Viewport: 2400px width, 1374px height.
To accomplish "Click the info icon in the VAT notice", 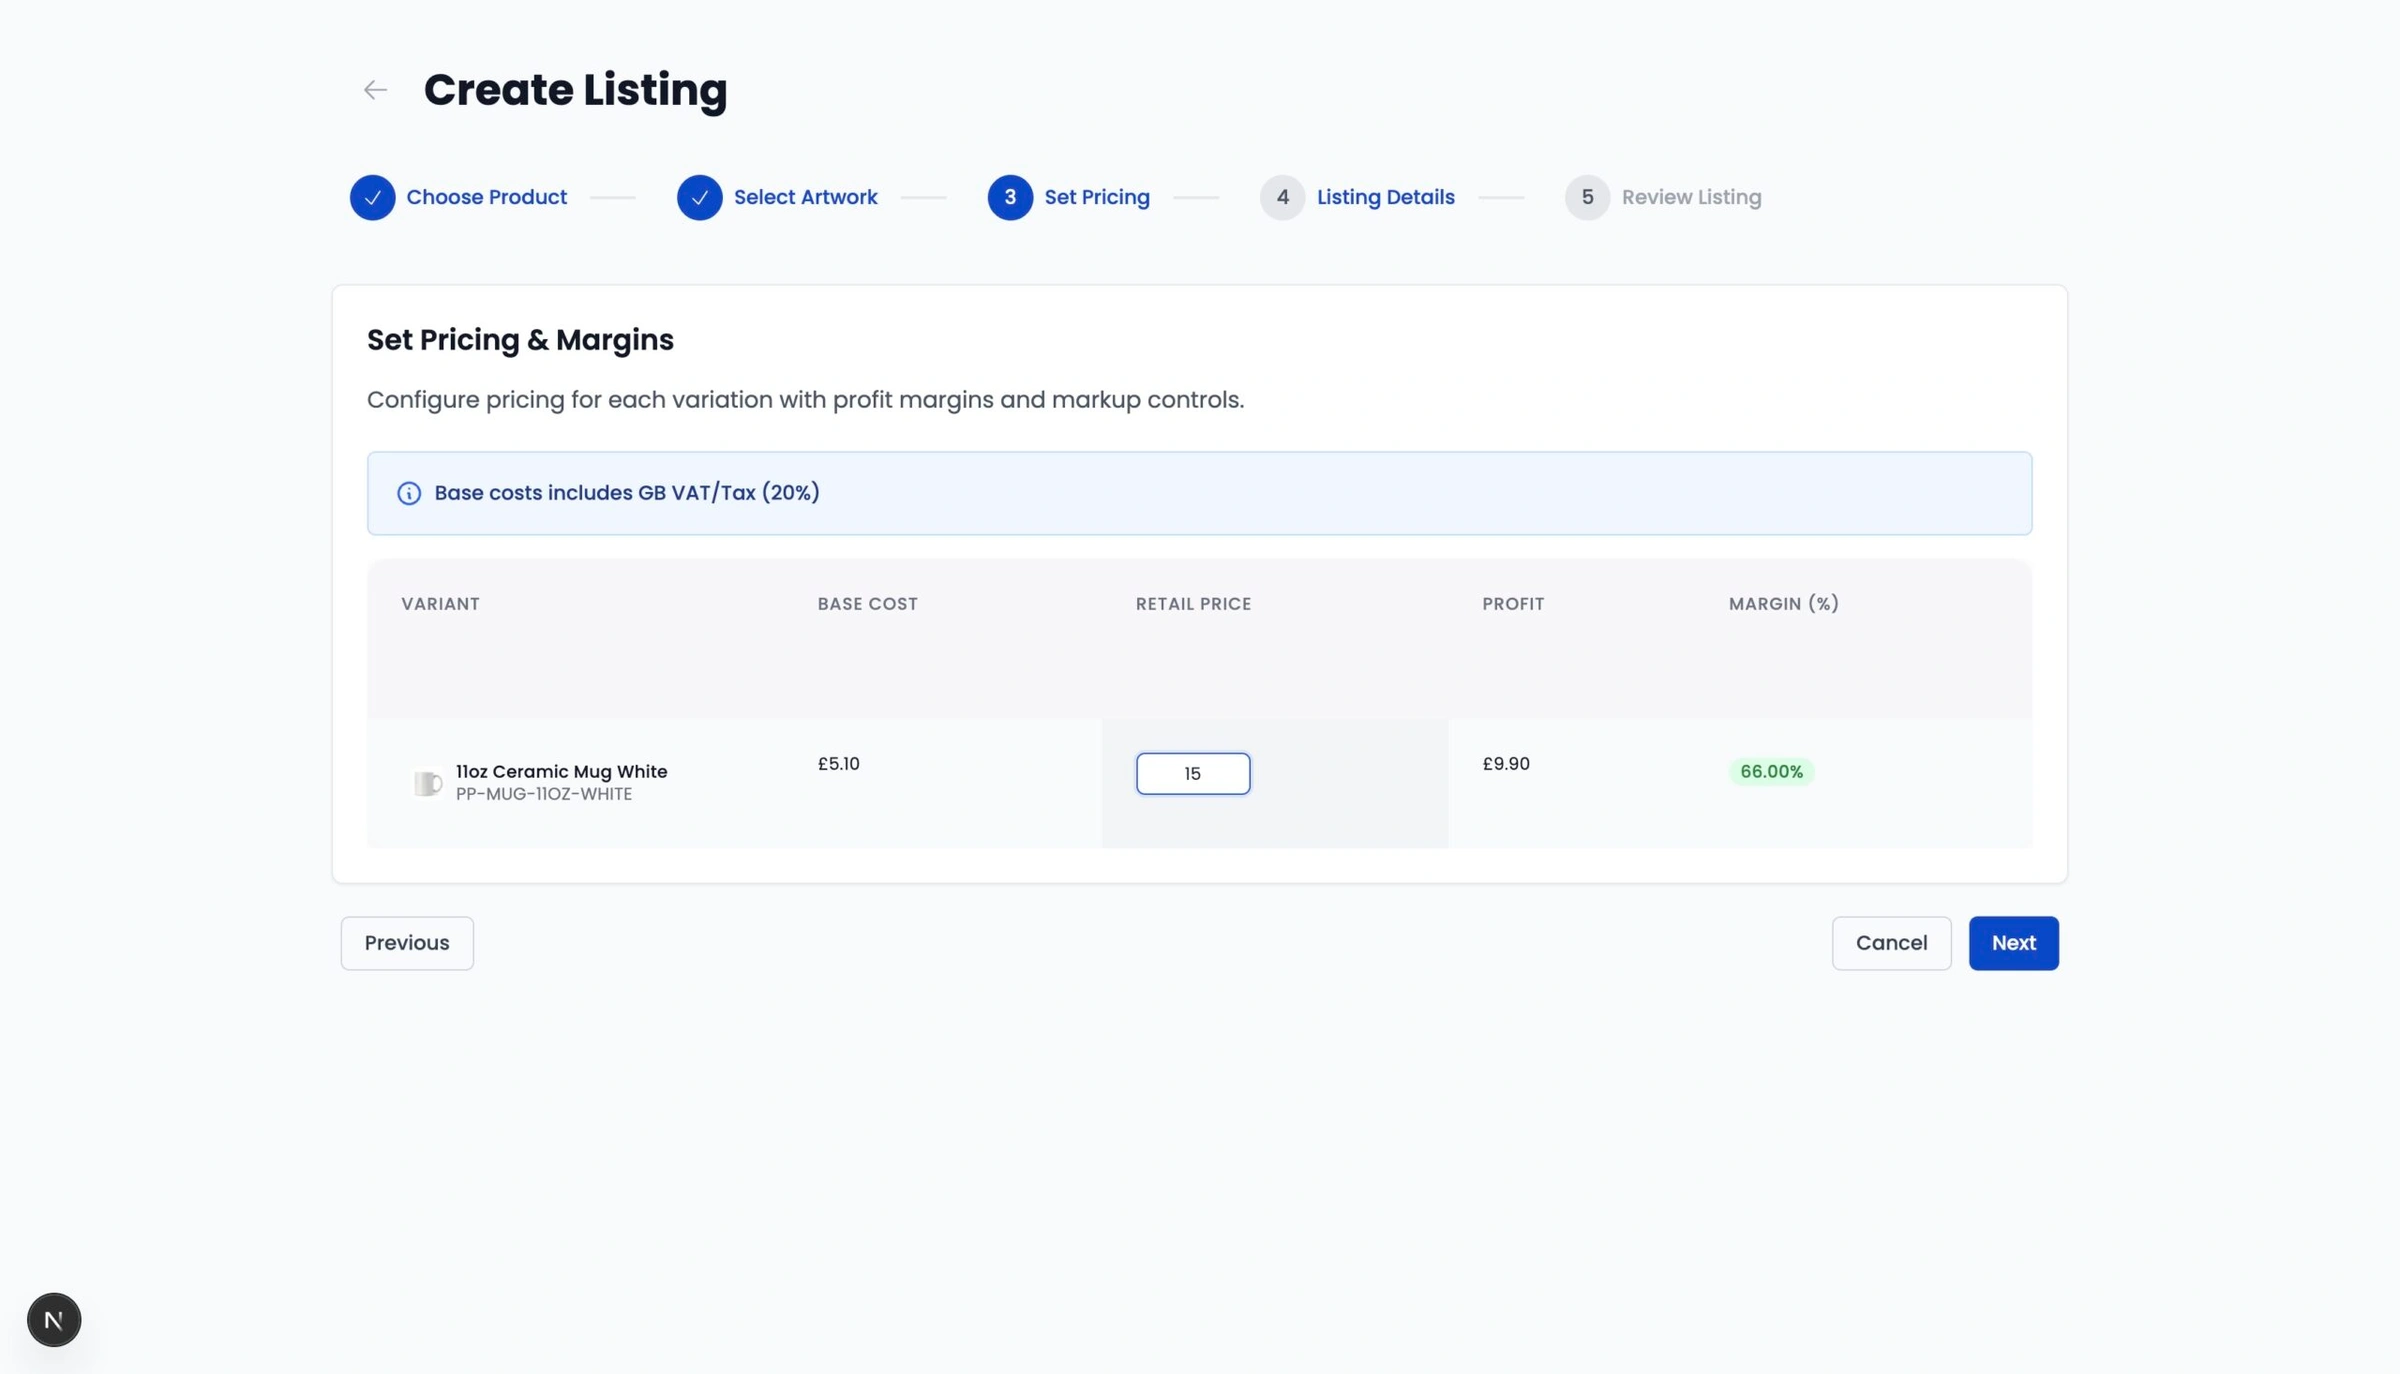I will [x=409, y=493].
